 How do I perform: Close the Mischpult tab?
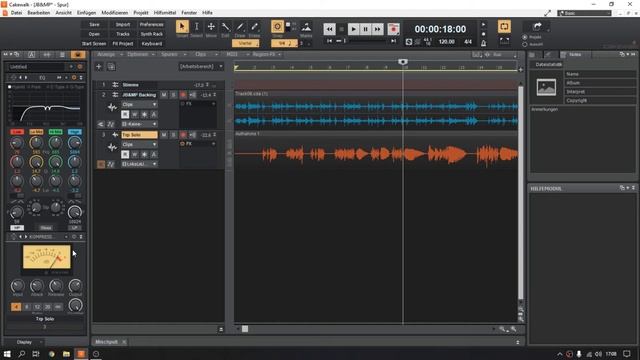coord(124,342)
